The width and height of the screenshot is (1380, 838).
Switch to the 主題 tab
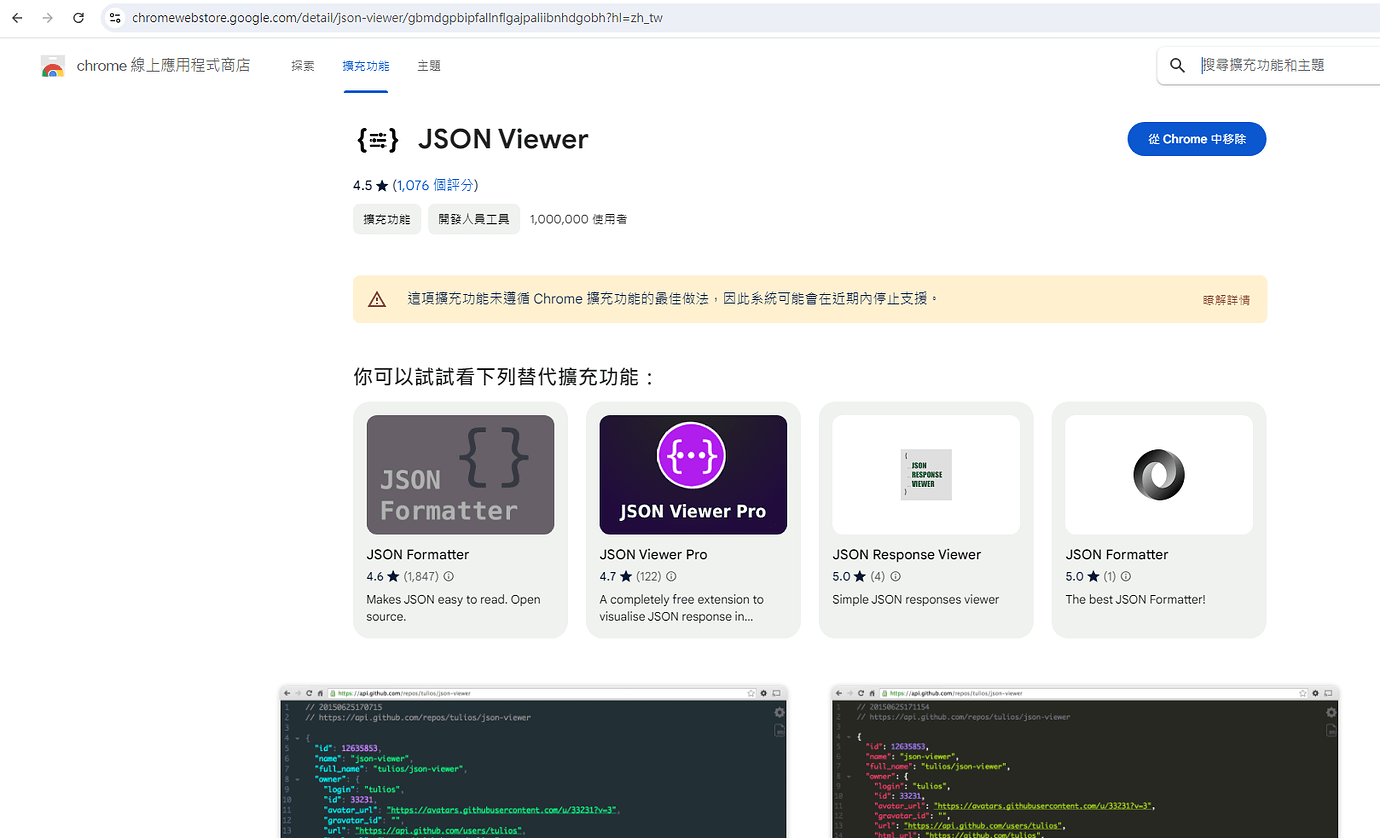click(428, 65)
